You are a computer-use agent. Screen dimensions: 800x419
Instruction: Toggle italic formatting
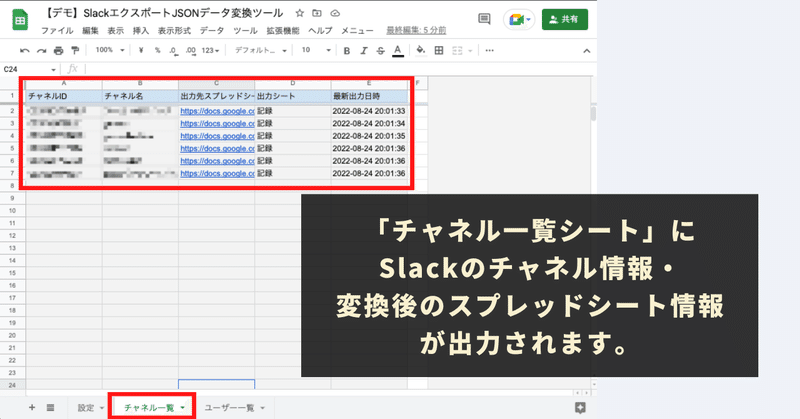point(364,51)
